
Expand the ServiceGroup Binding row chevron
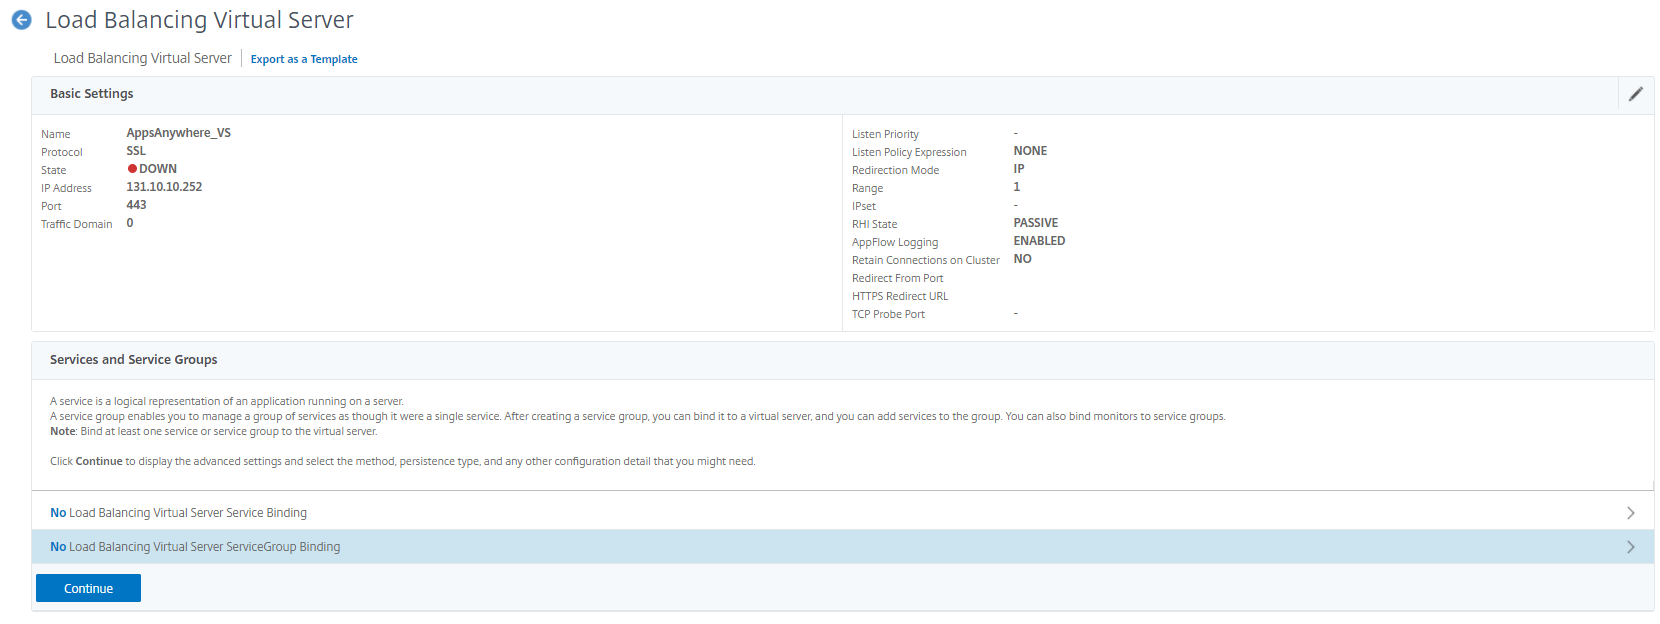pyautogui.click(x=1630, y=547)
